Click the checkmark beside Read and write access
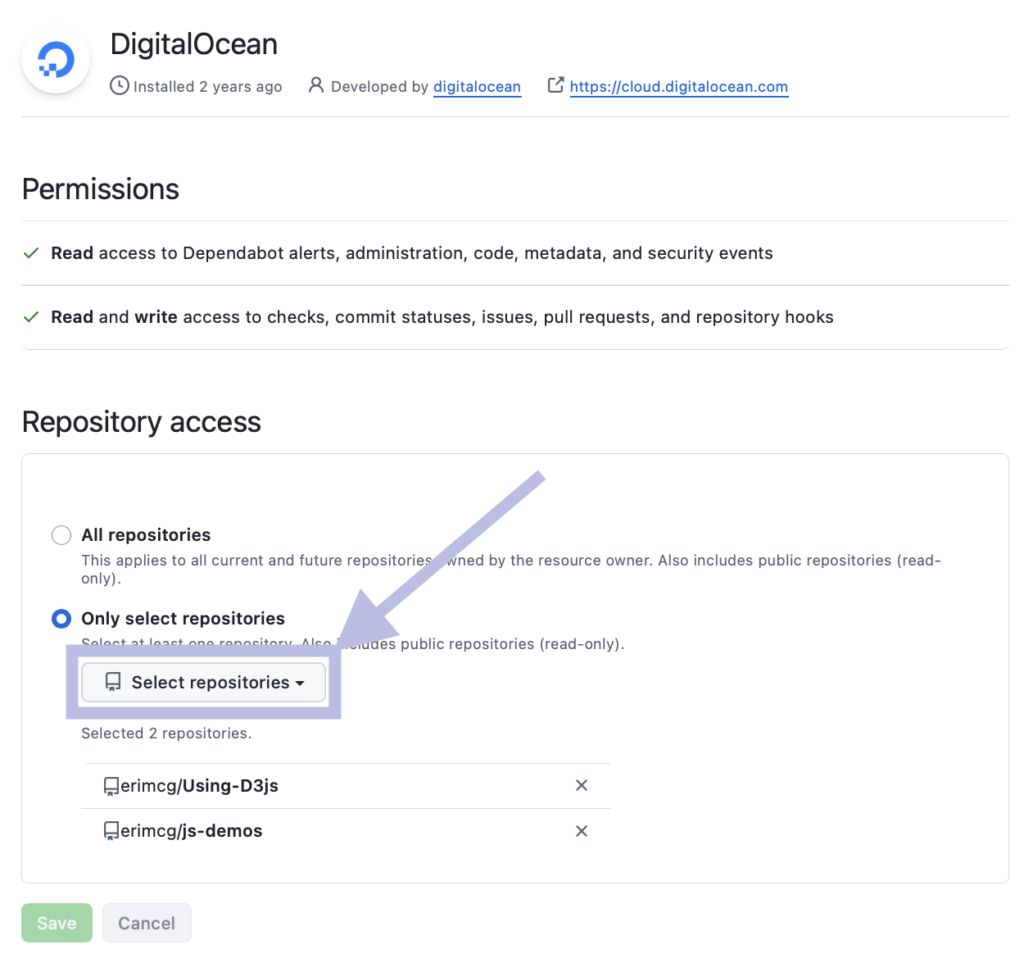This screenshot has height=972, width=1024. tap(31, 318)
